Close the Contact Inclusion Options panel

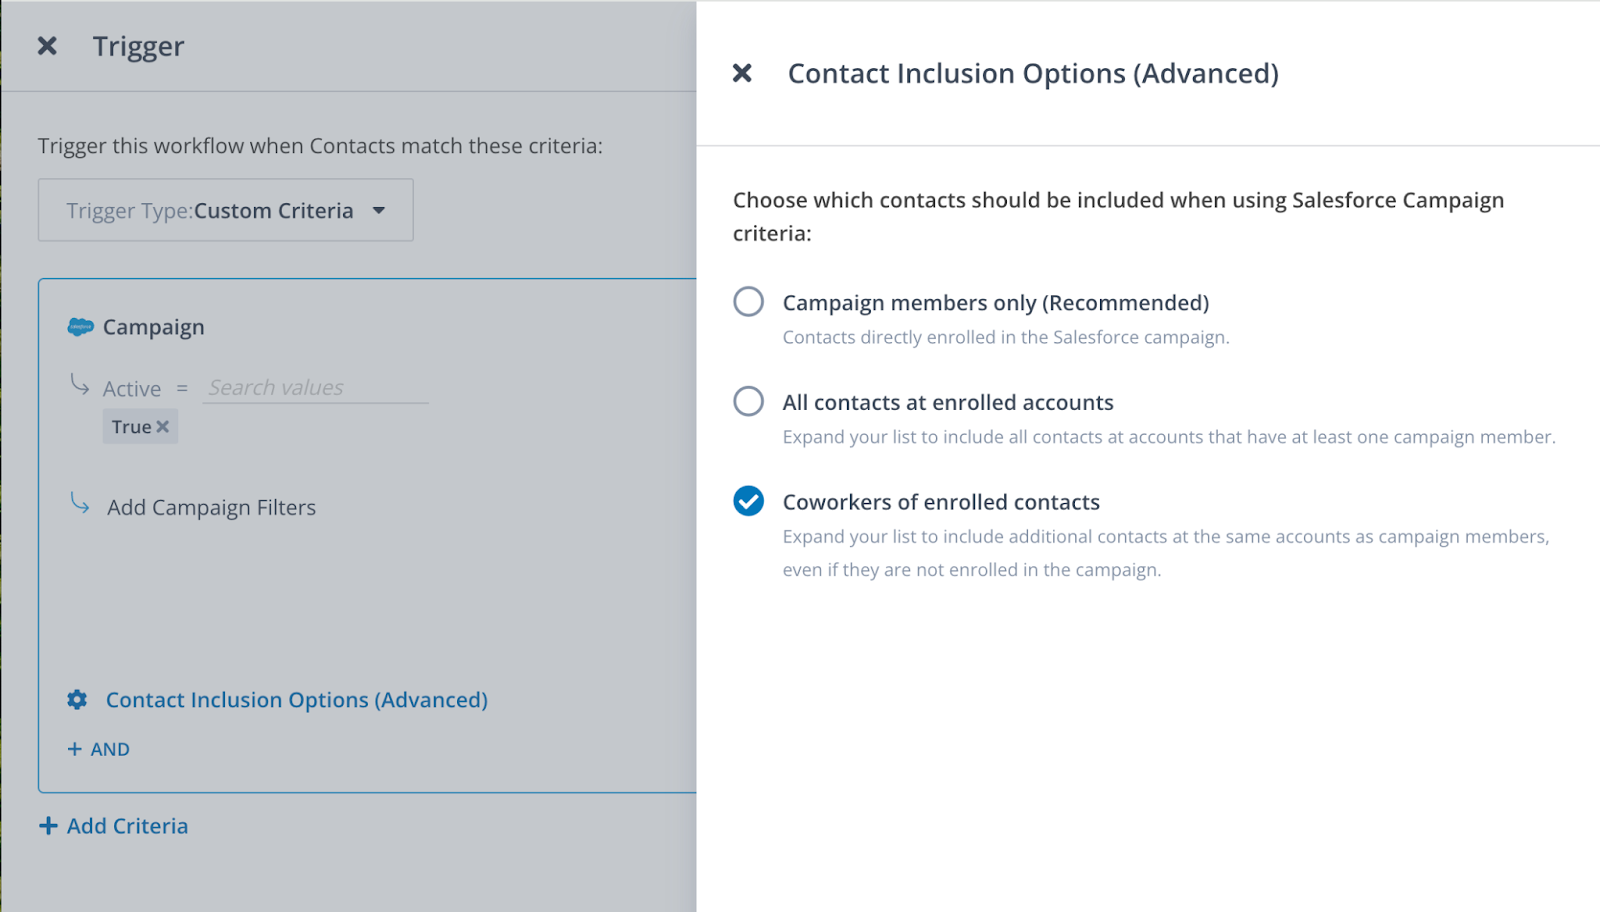742,73
